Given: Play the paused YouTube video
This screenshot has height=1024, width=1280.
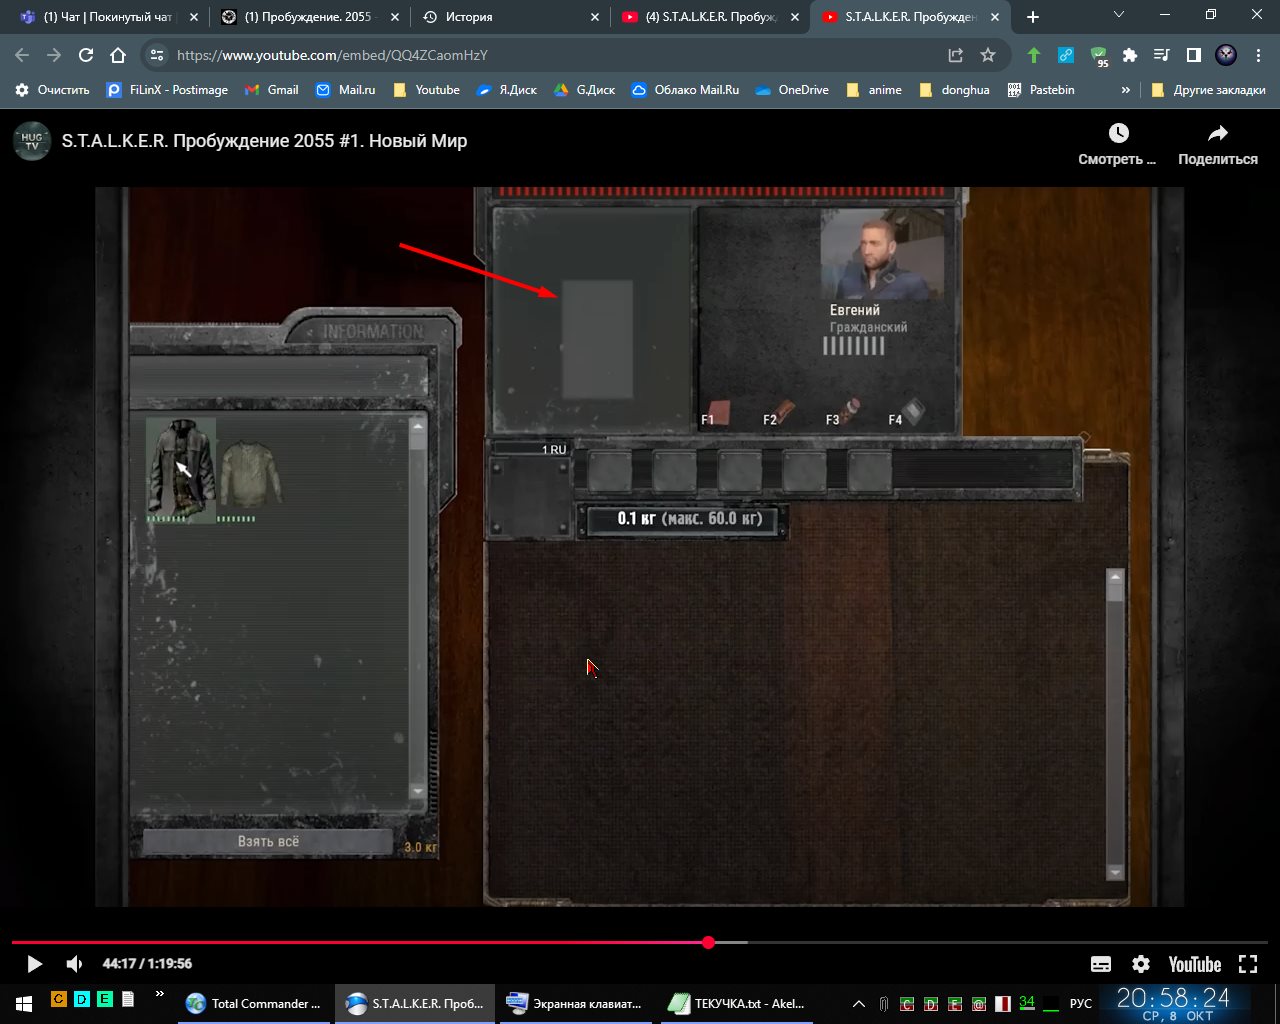Looking at the screenshot, I should pyautogui.click(x=34, y=964).
